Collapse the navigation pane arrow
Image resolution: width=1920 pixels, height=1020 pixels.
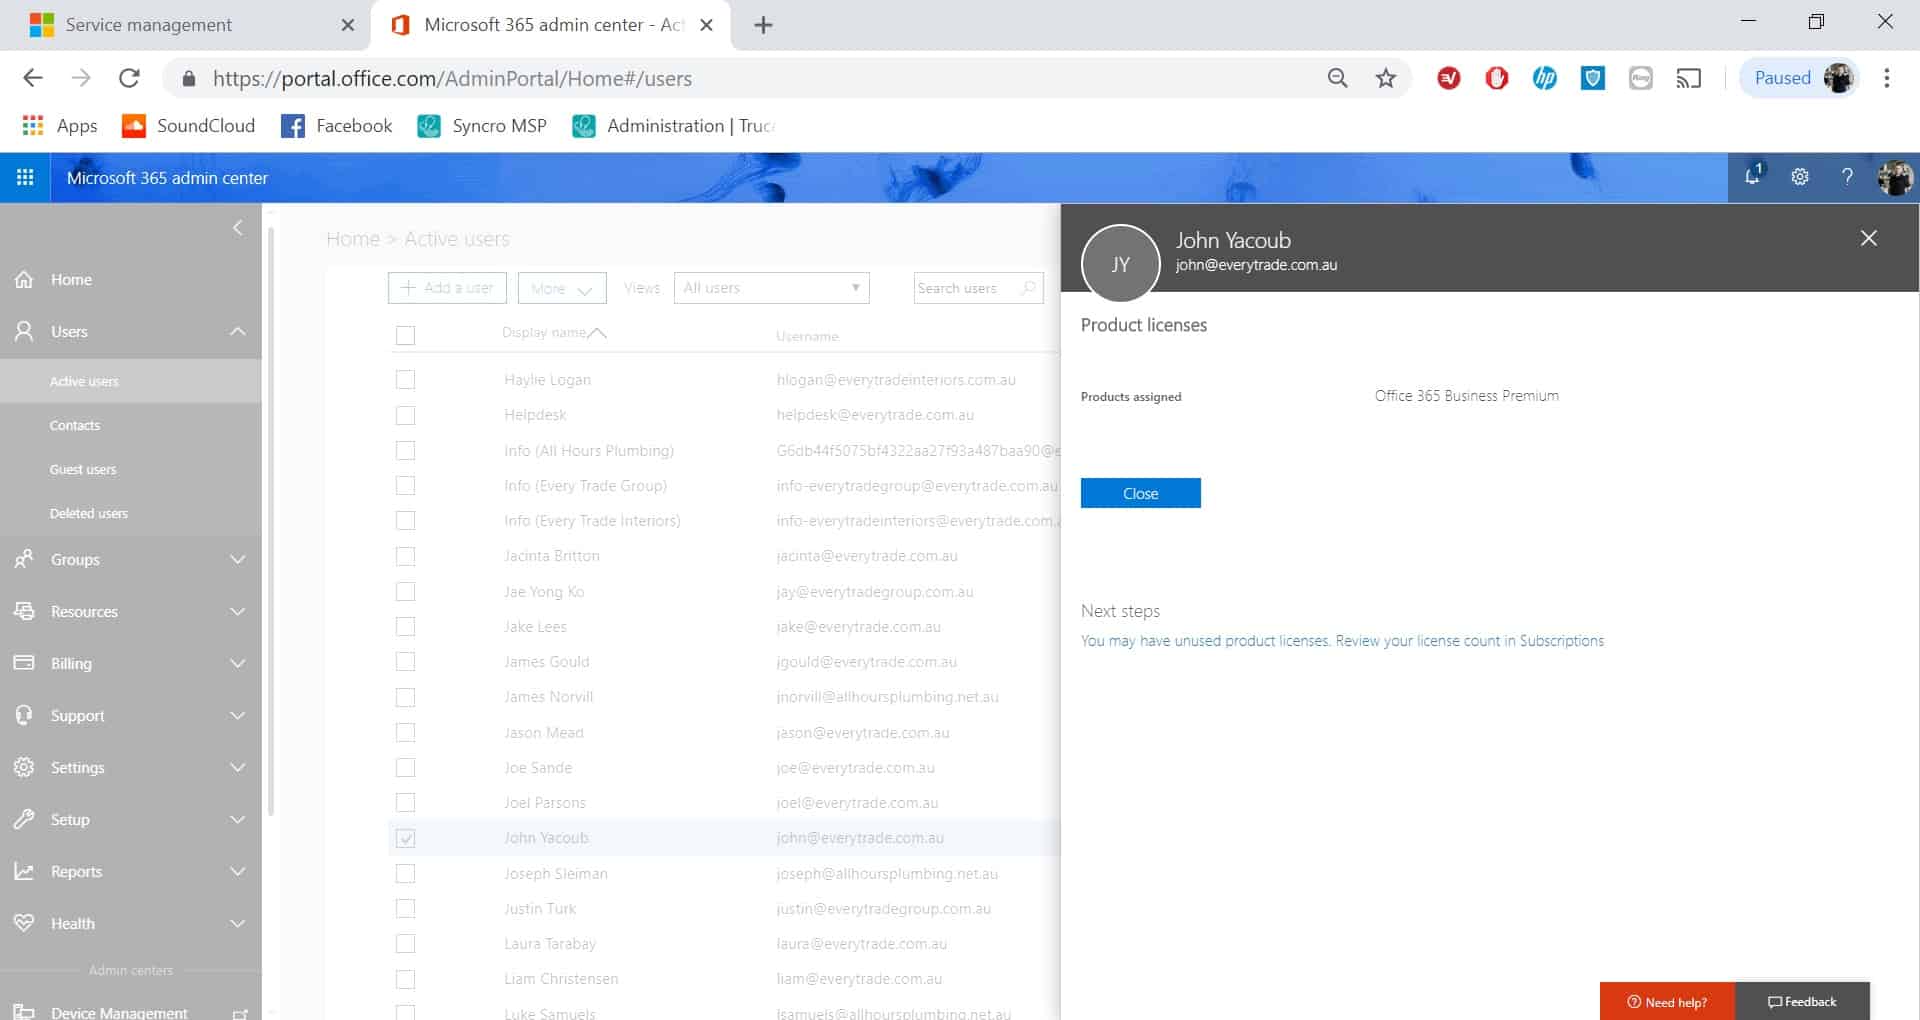tap(237, 228)
